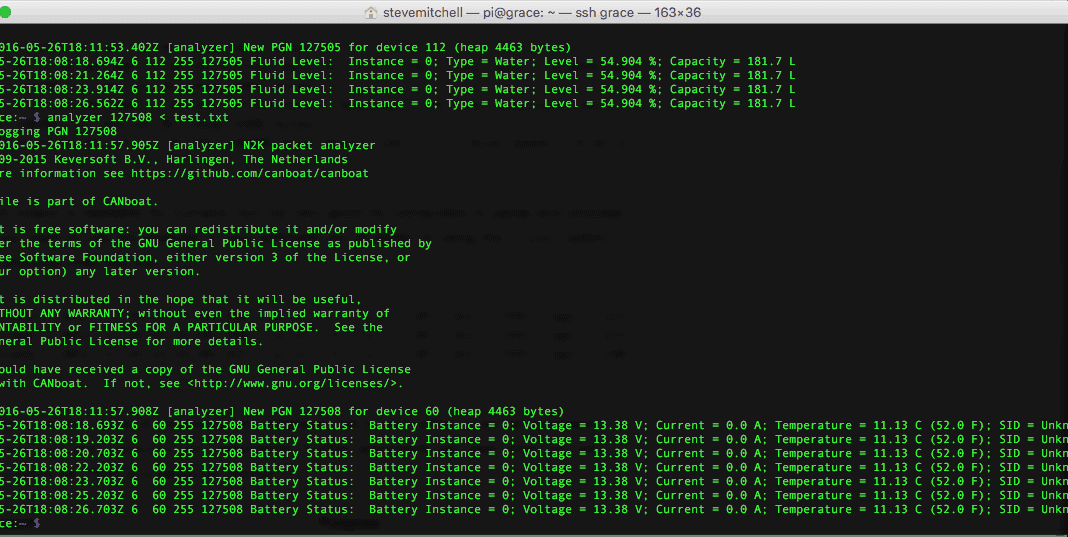Viewport: 1068px width, 537px height.
Task: Click 'either version 3 of the License, or' line
Action: pos(205,257)
